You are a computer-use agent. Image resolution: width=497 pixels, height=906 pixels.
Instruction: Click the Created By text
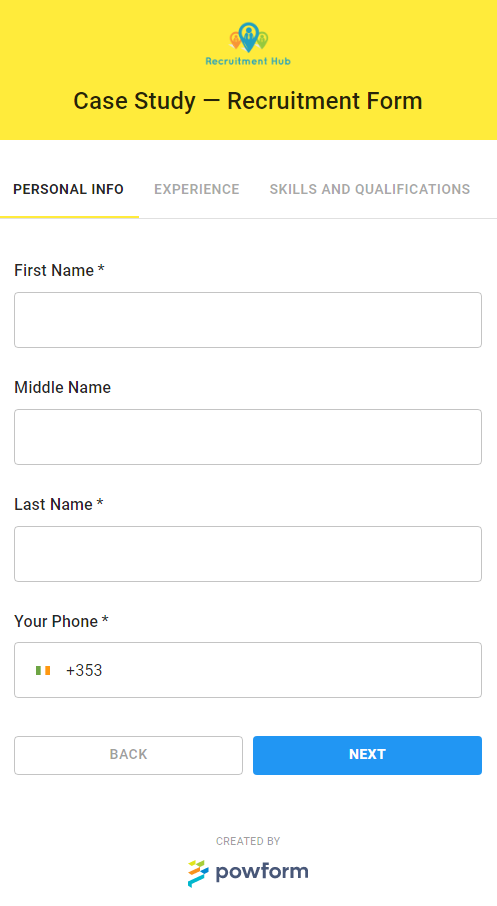tap(248, 841)
